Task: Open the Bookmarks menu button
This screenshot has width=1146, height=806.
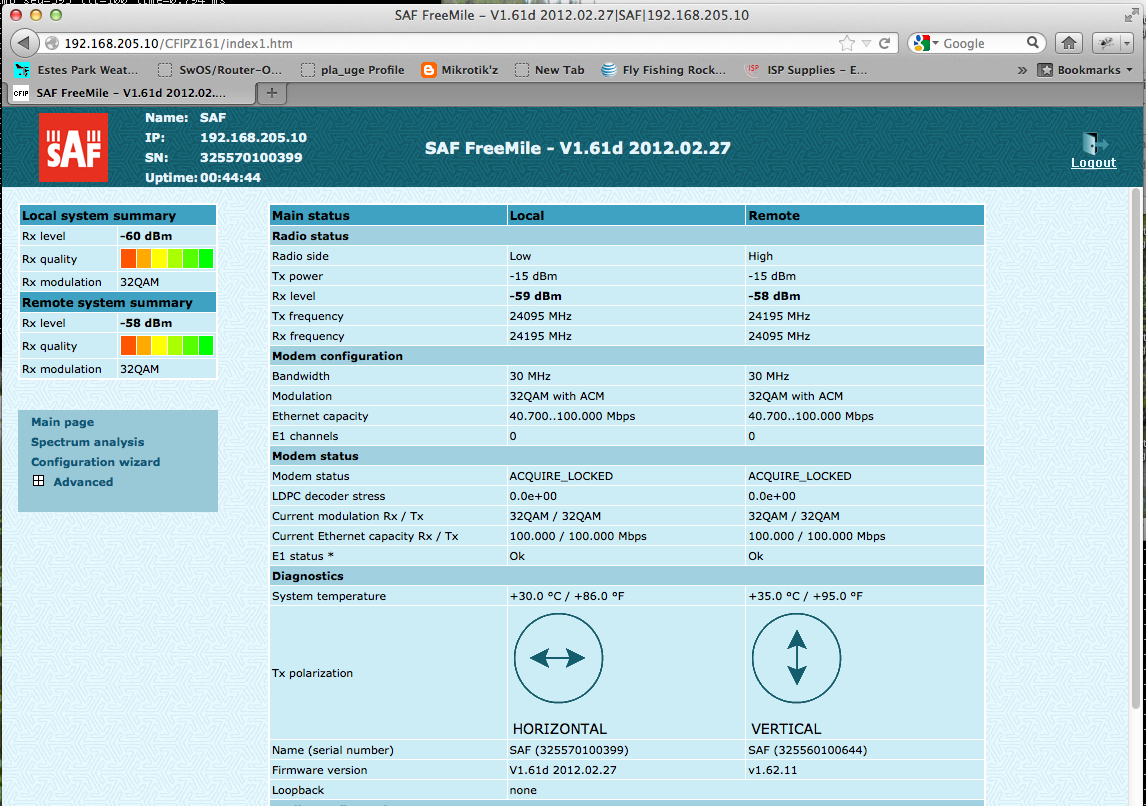Action: pyautogui.click(x=1085, y=70)
